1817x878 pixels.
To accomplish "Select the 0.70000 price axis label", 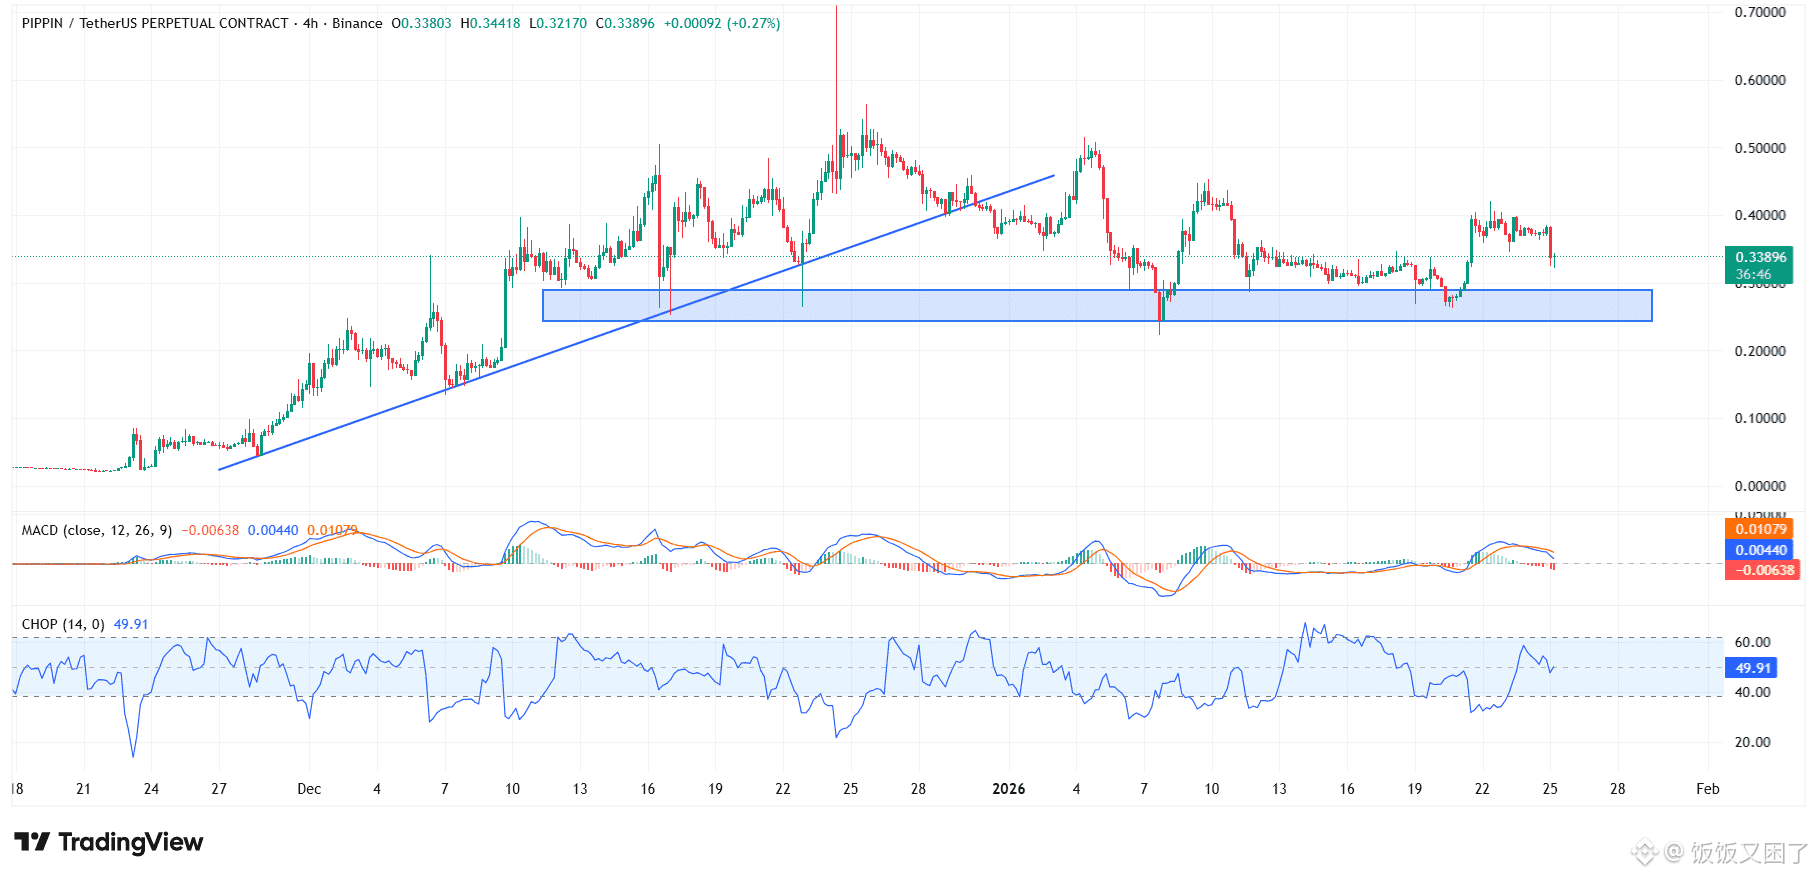I will tap(1760, 12).
